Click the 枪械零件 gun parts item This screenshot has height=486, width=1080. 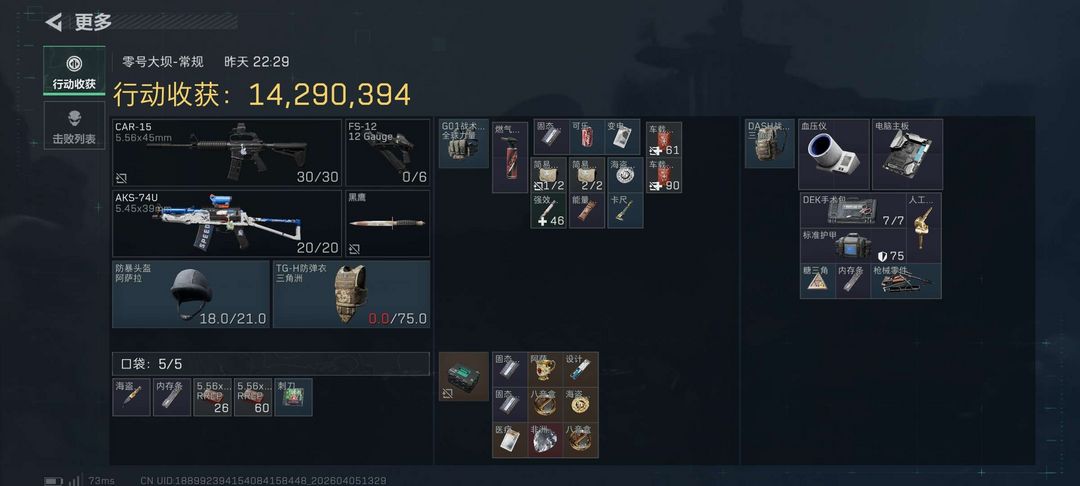(x=906, y=281)
